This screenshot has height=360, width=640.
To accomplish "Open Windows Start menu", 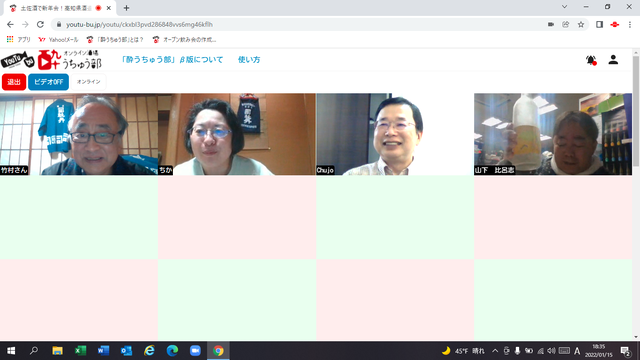I will 11,351.
